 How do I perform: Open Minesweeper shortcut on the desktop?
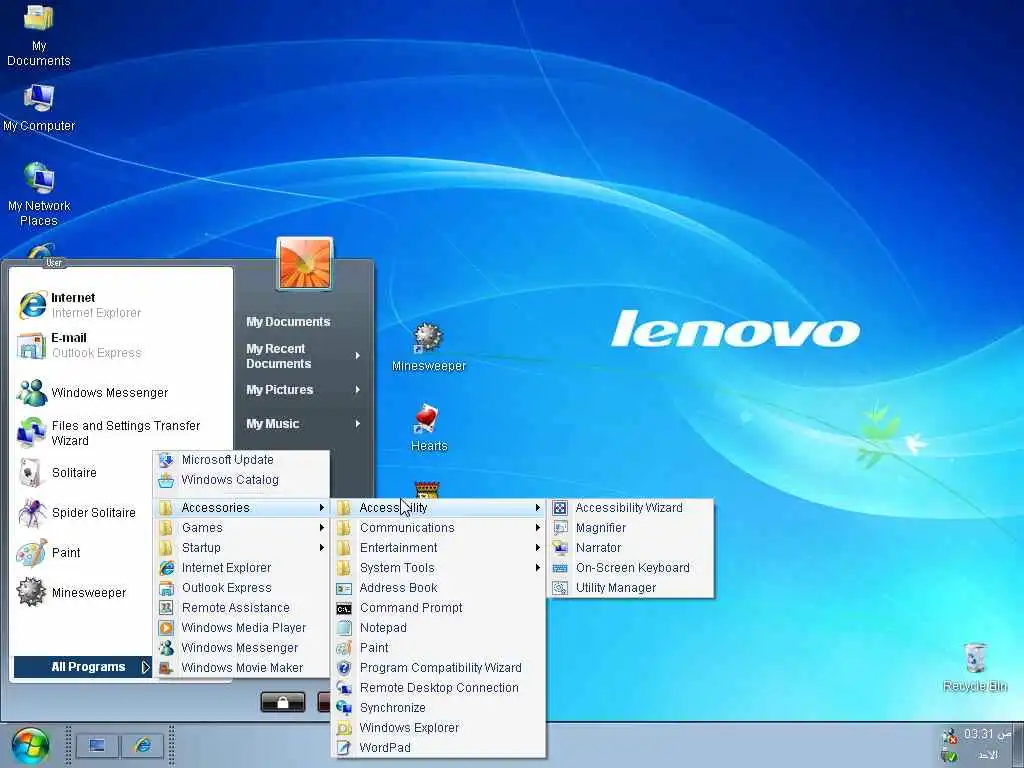point(428,347)
